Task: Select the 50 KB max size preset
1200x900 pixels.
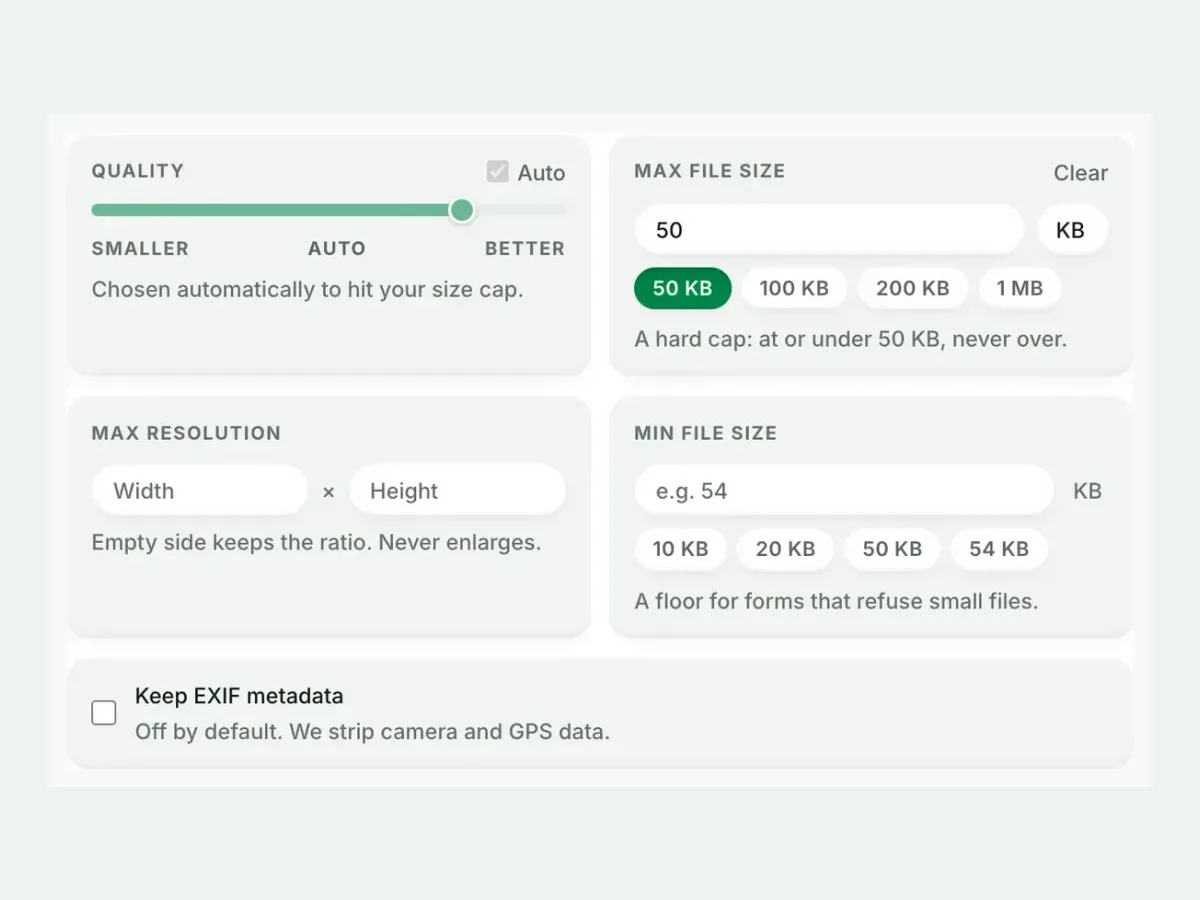Action: coord(683,288)
